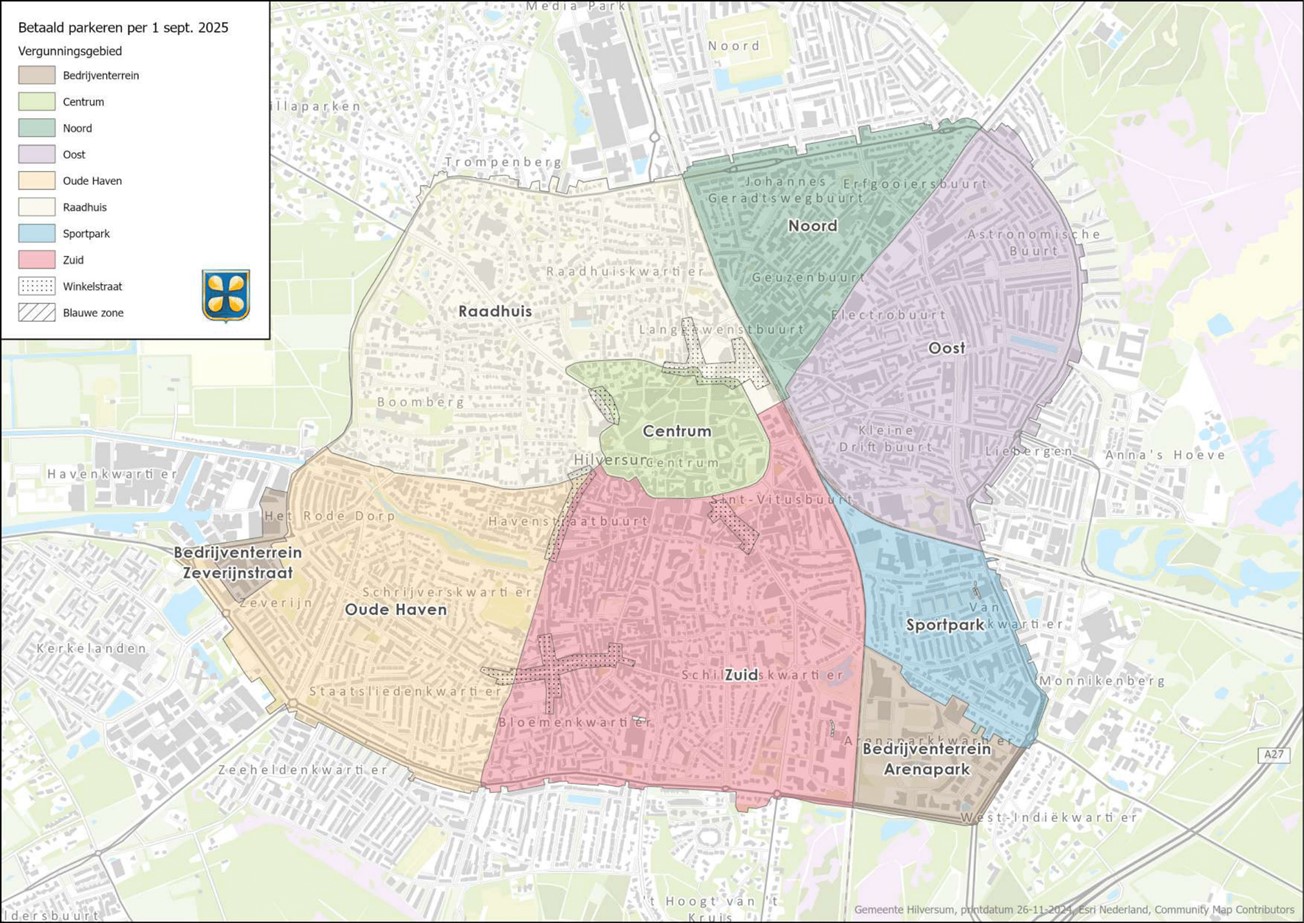Click the Blauwe zone hatched legend symbol

point(36,313)
